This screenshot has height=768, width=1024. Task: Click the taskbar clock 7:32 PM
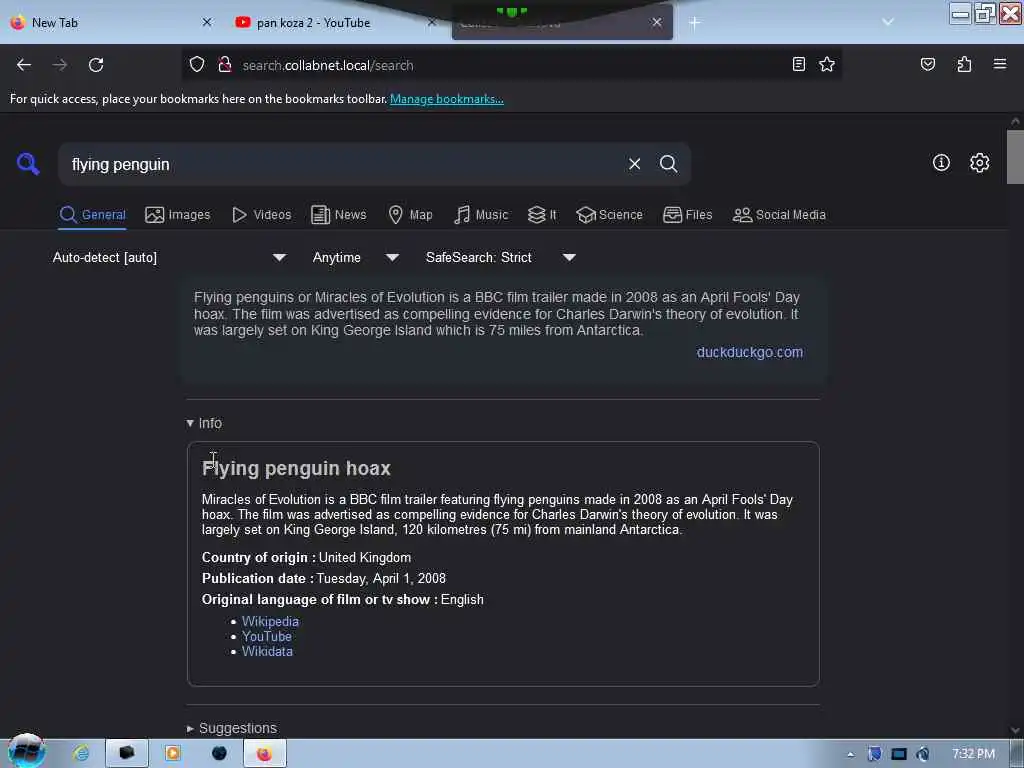[973, 754]
